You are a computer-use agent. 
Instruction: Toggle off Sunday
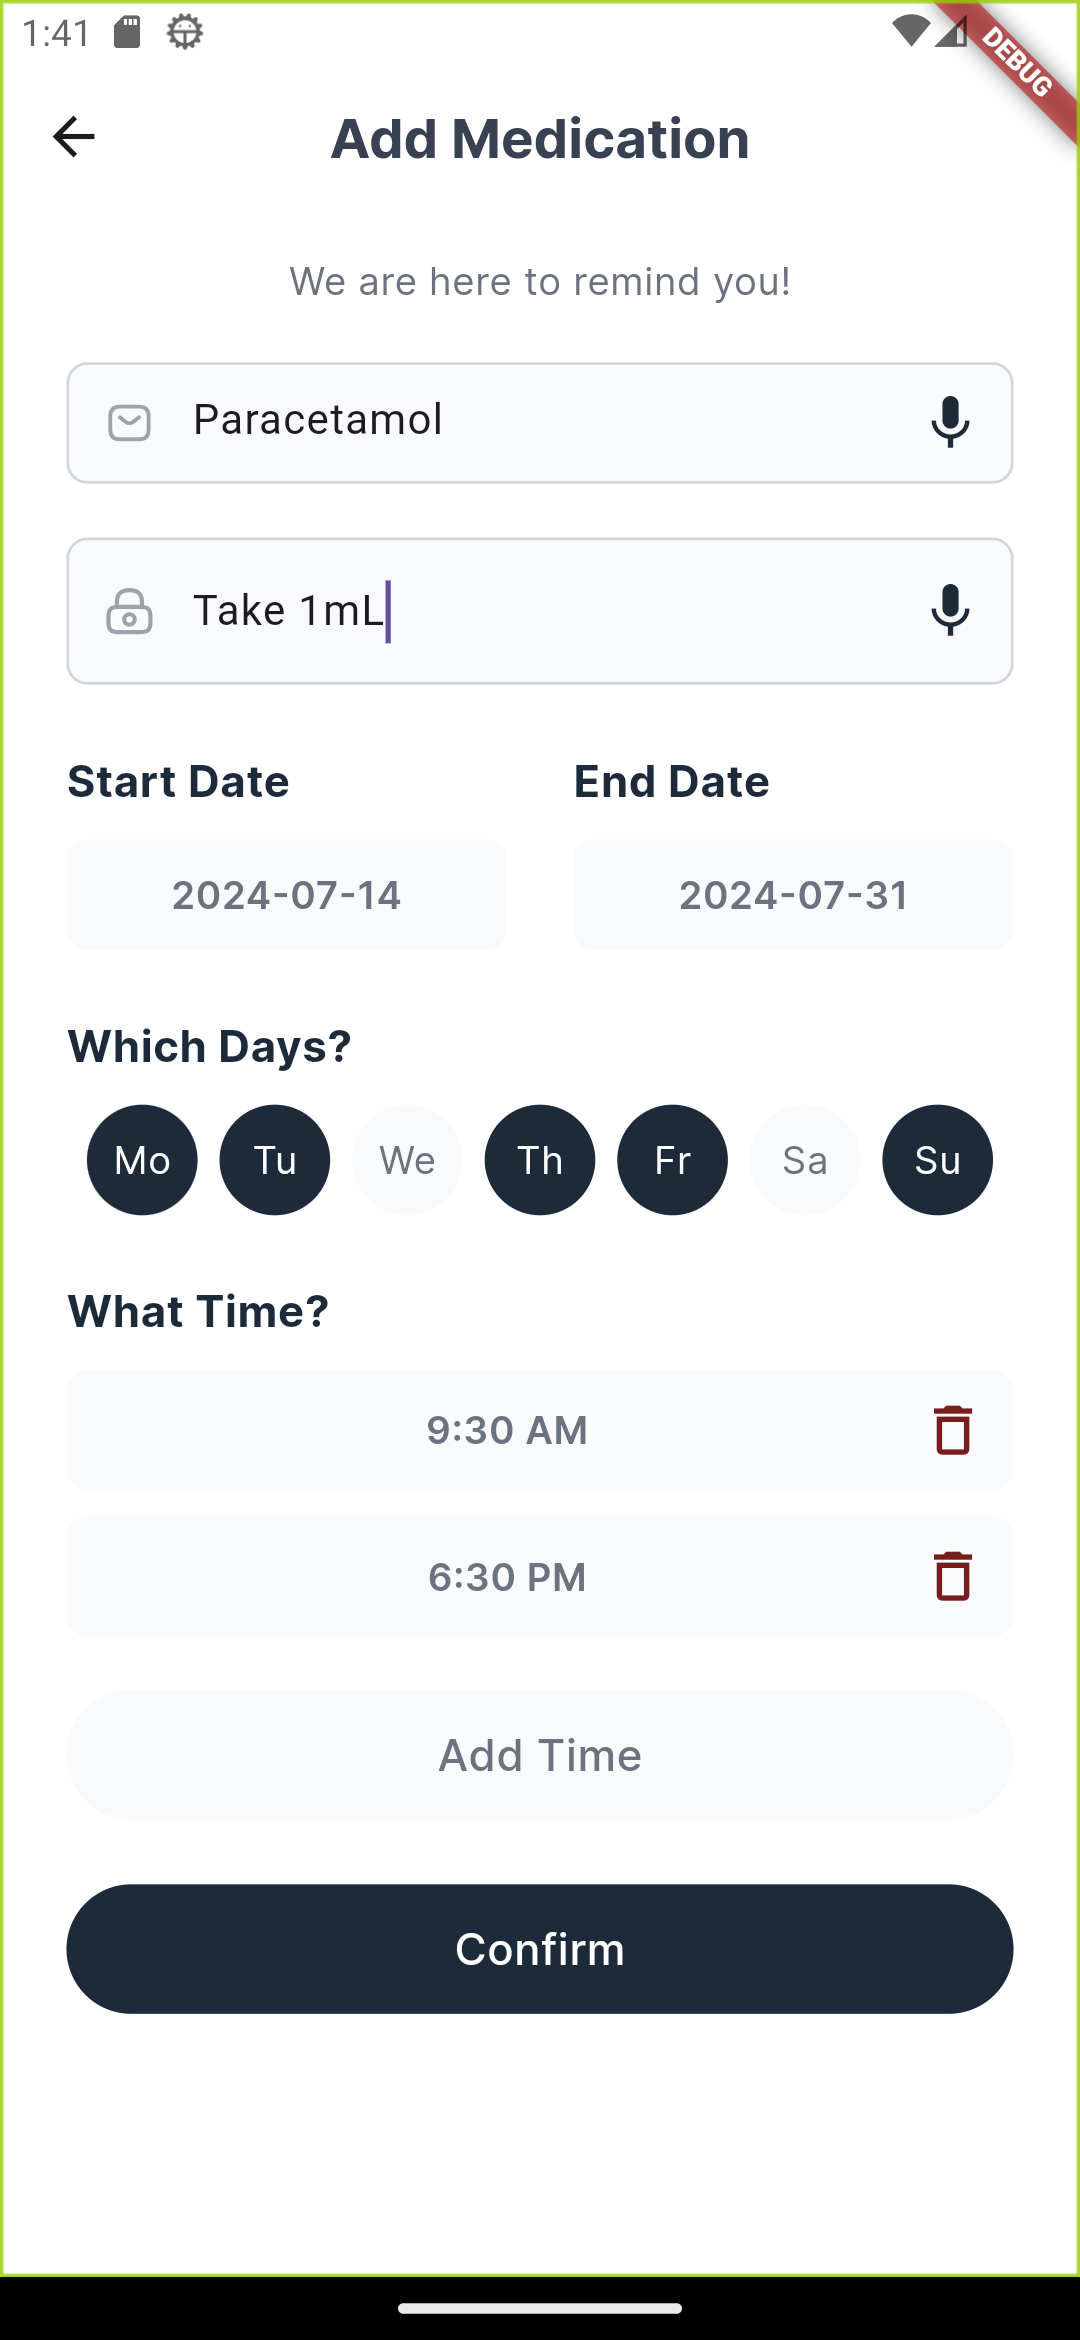tap(937, 1160)
